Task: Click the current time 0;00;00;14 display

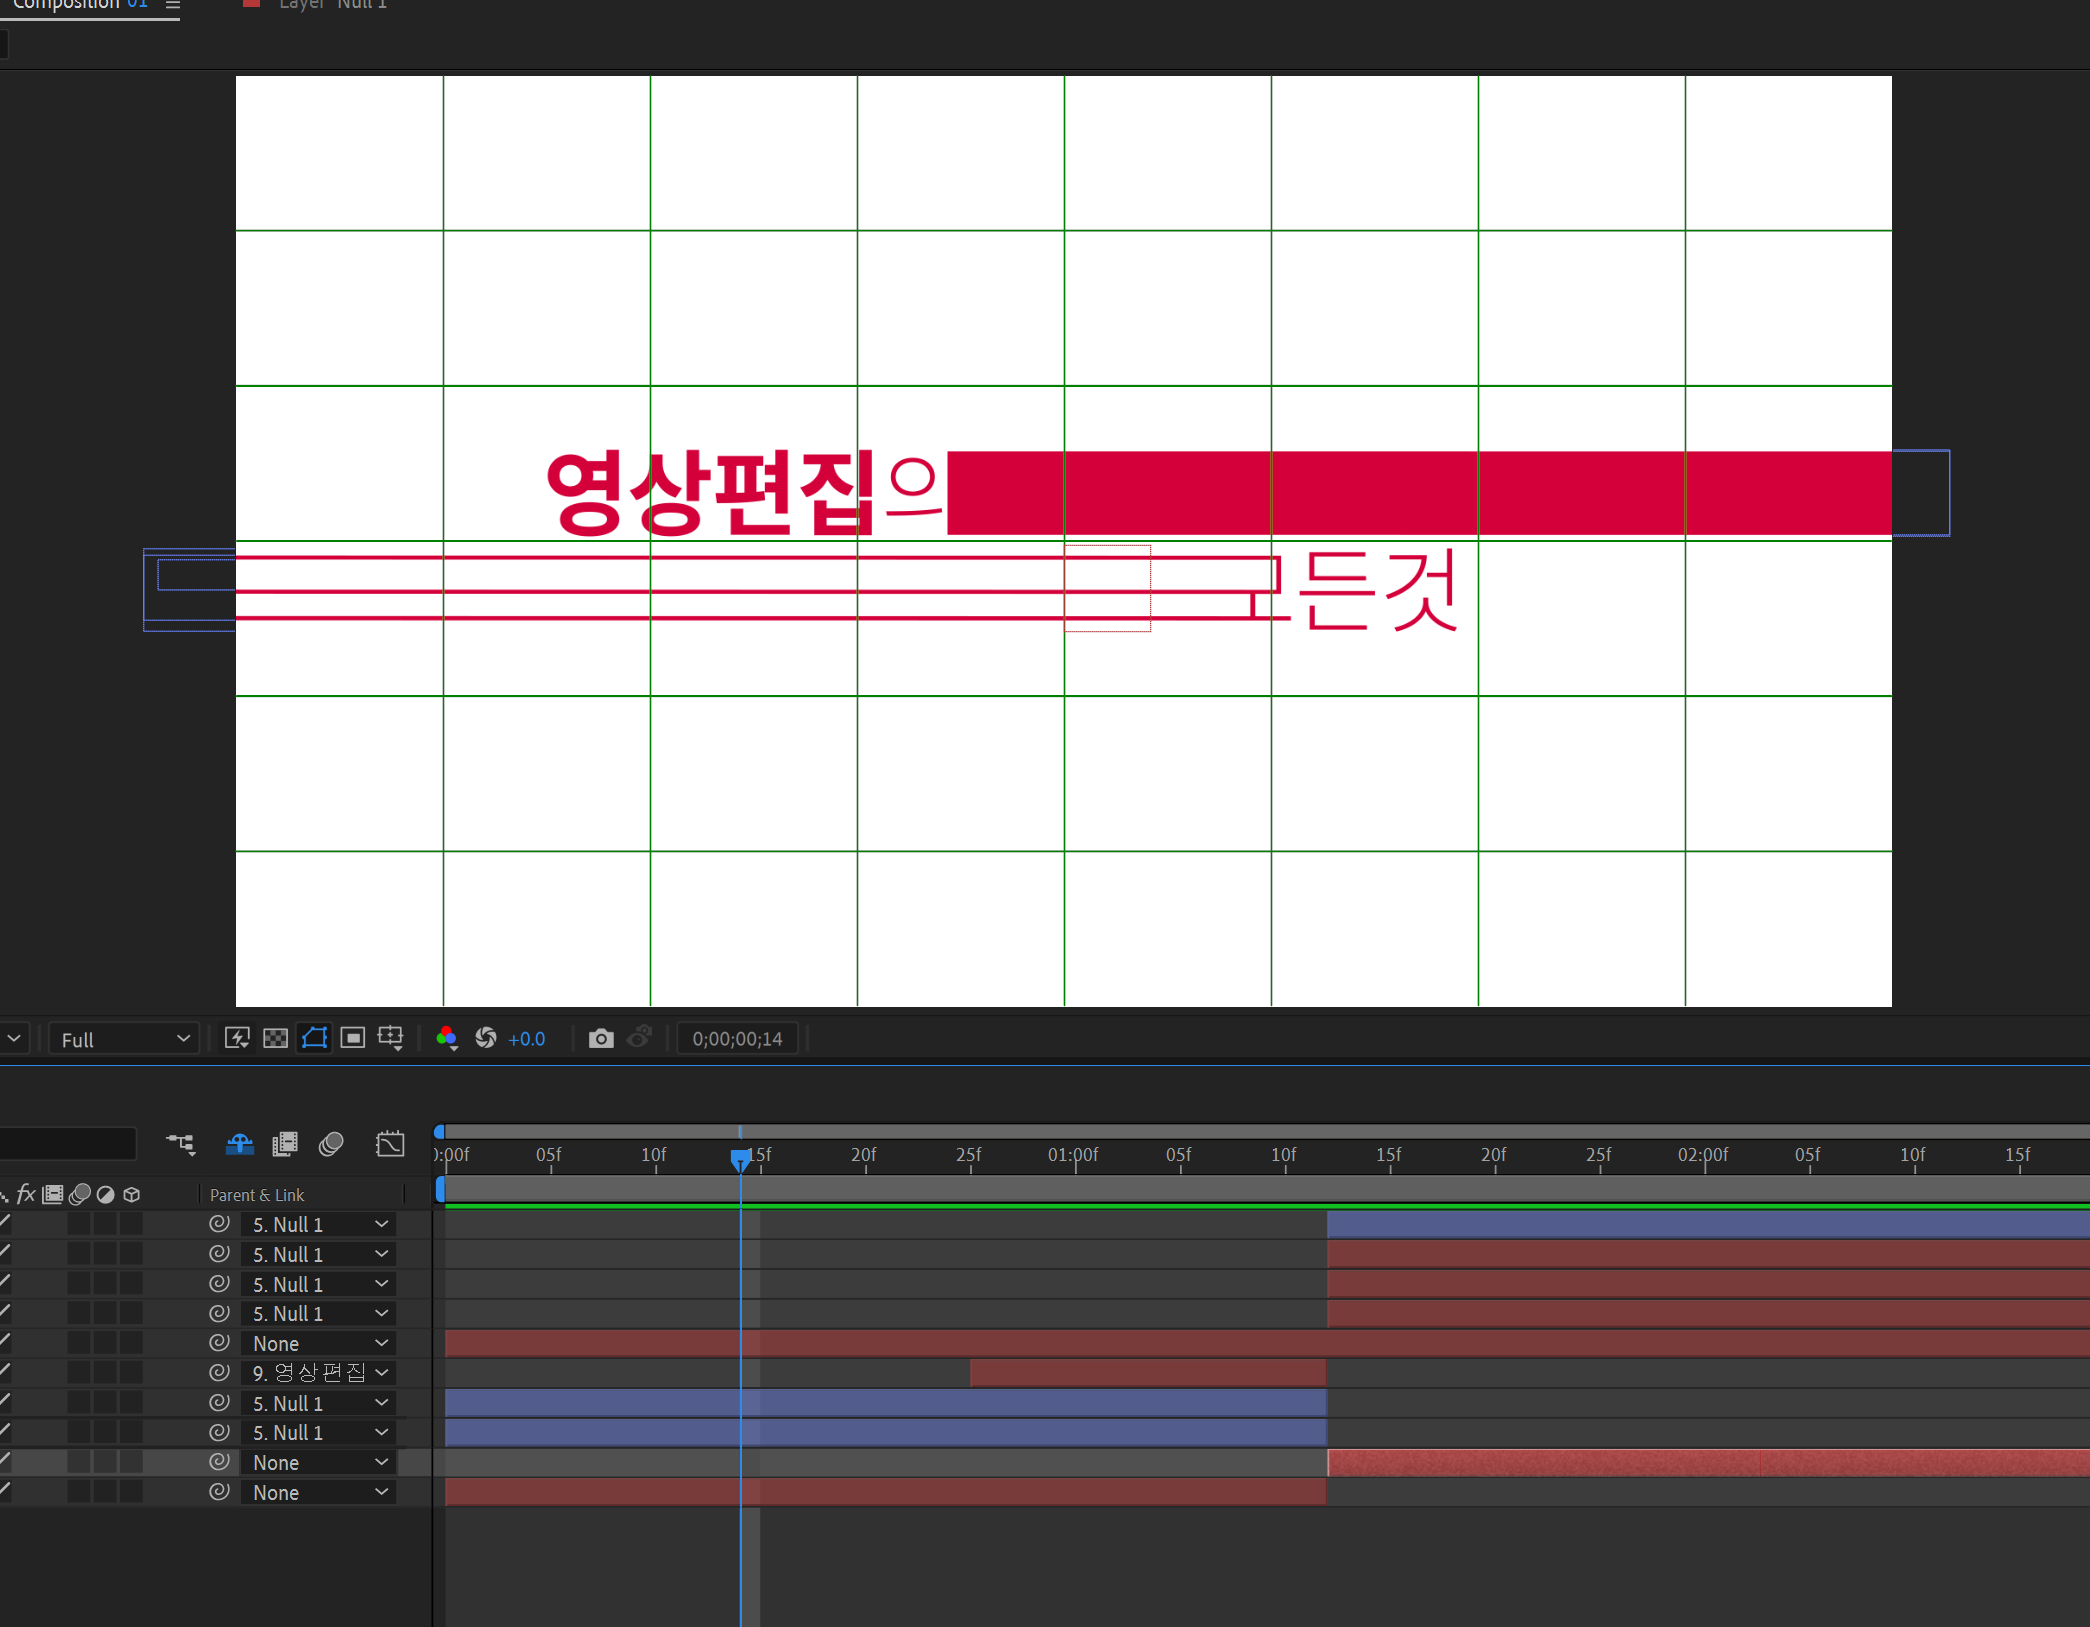Action: tap(737, 1039)
